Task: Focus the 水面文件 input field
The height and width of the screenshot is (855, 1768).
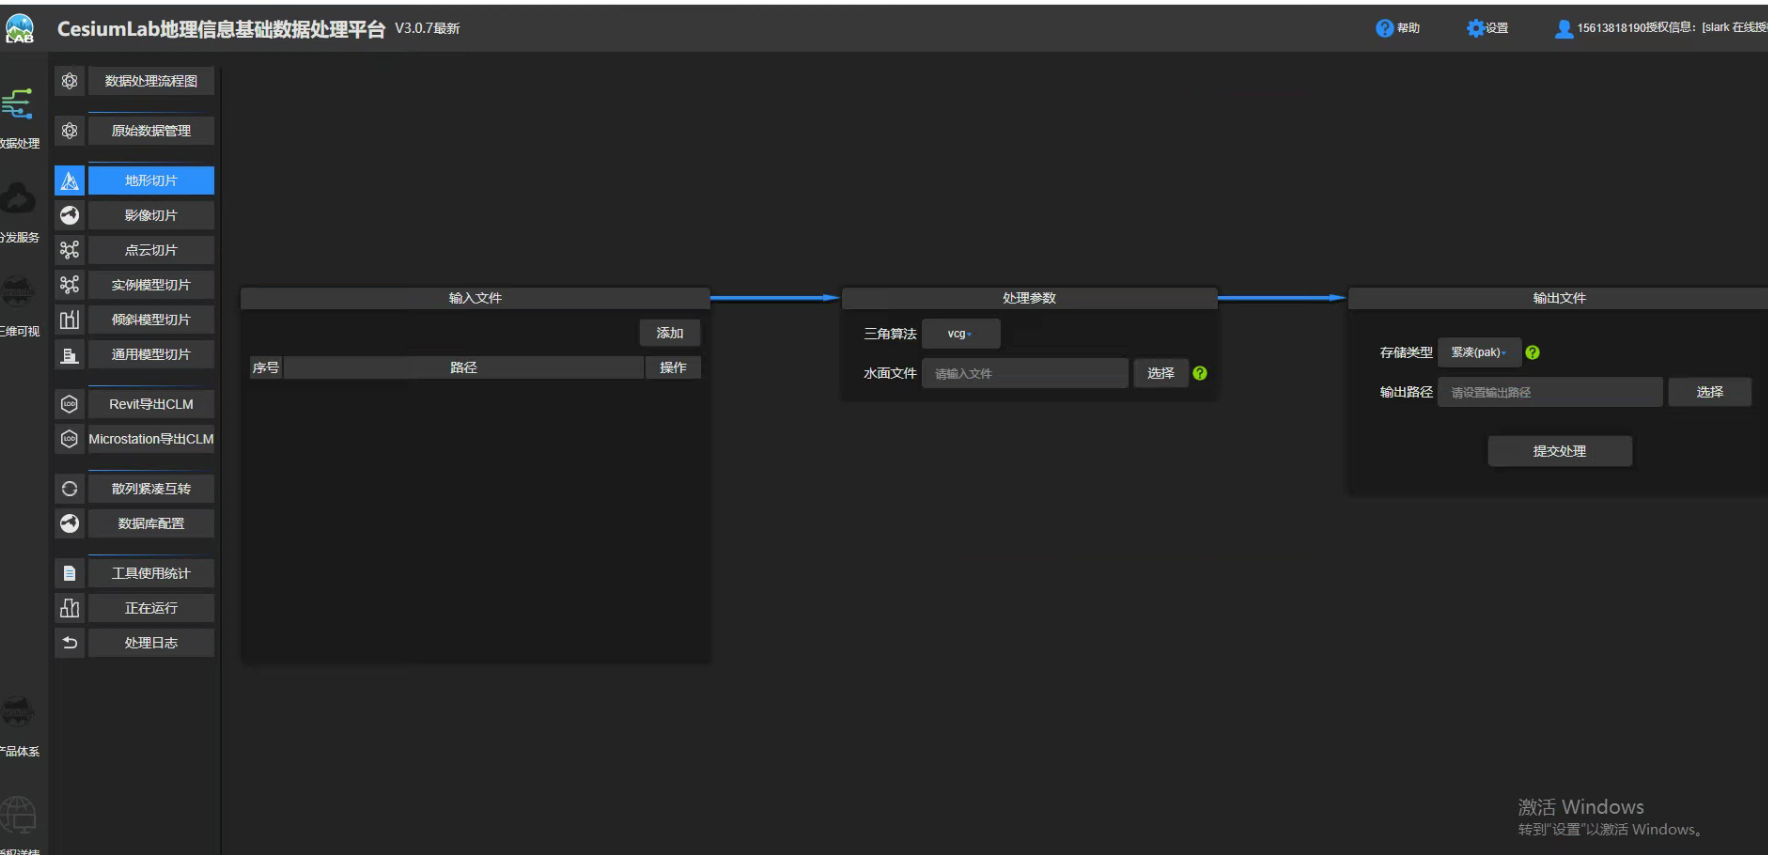Action: click(x=1025, y=373)
